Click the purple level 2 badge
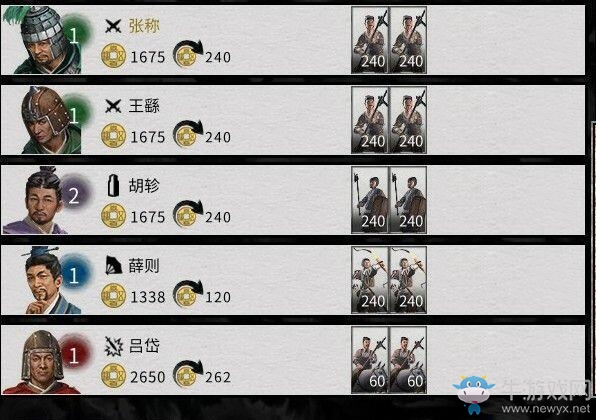 [x=75, y=195]
